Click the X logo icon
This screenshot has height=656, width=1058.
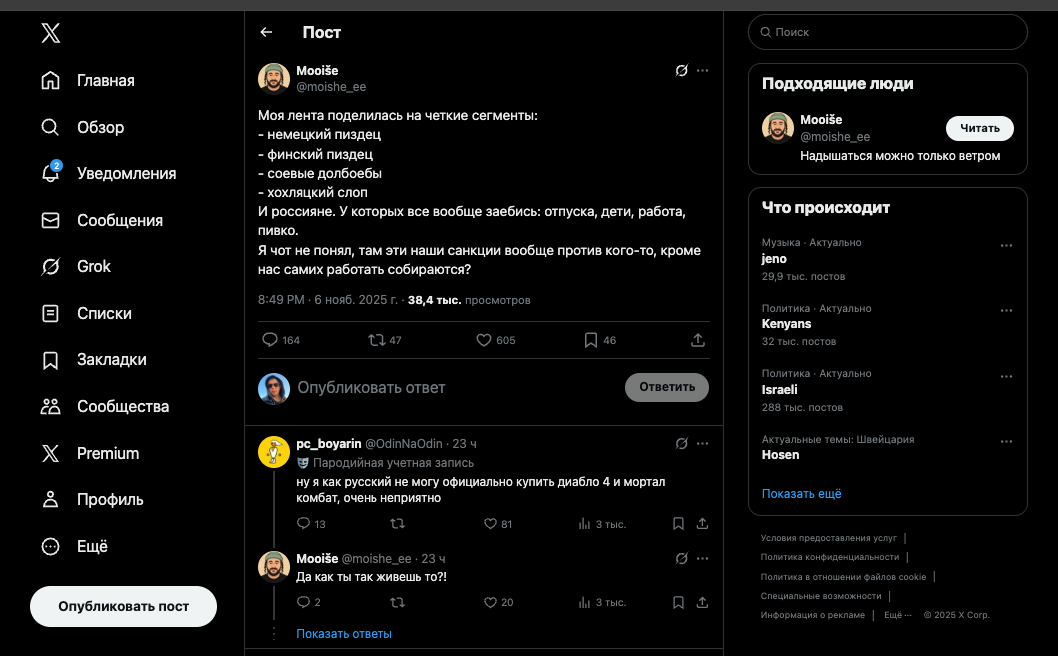(x=51, y=33)
